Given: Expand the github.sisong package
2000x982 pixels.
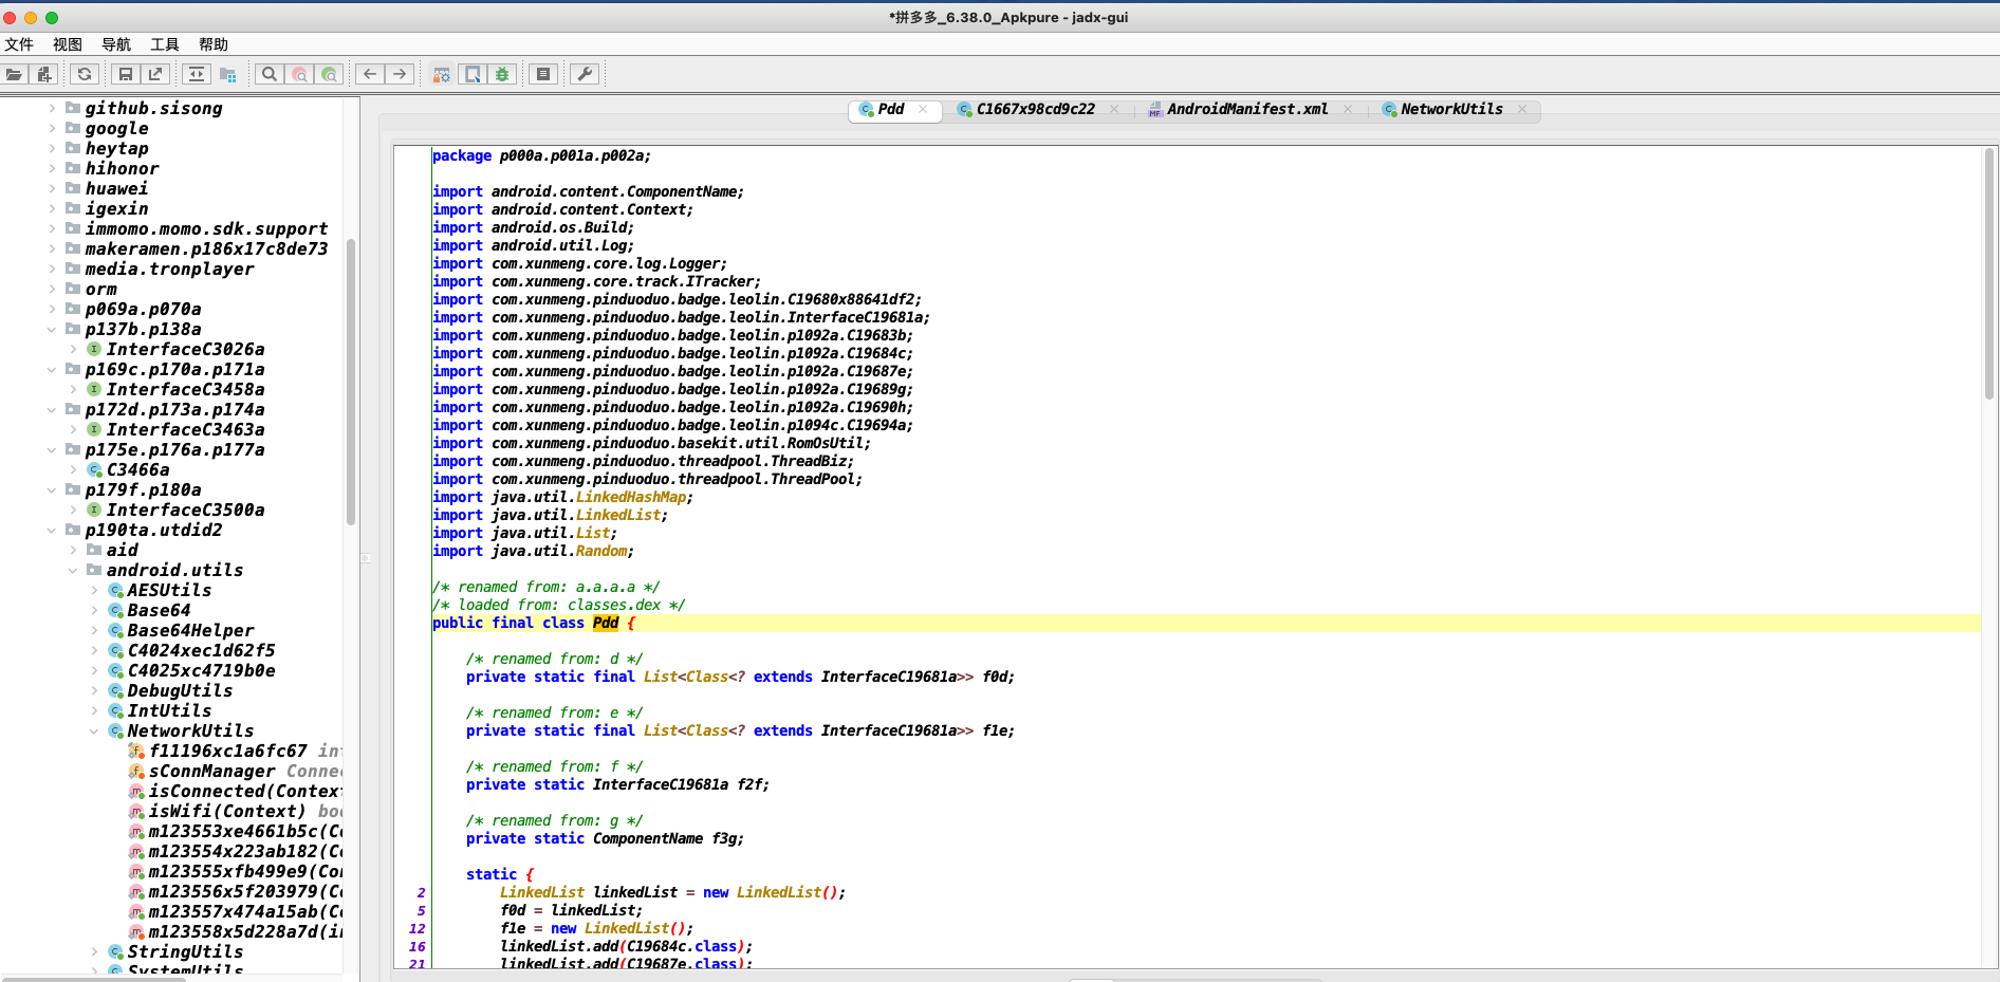Looking at the screenshot, I should click(x=52, y=108).
